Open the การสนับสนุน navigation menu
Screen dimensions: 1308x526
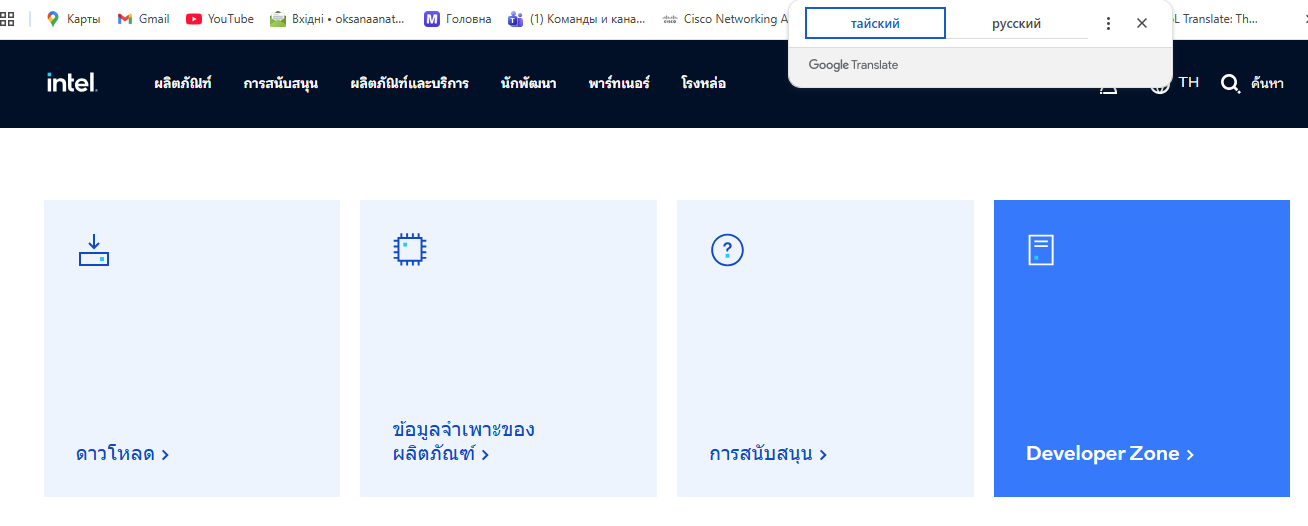pyautogui.click(x=281, y=84)
